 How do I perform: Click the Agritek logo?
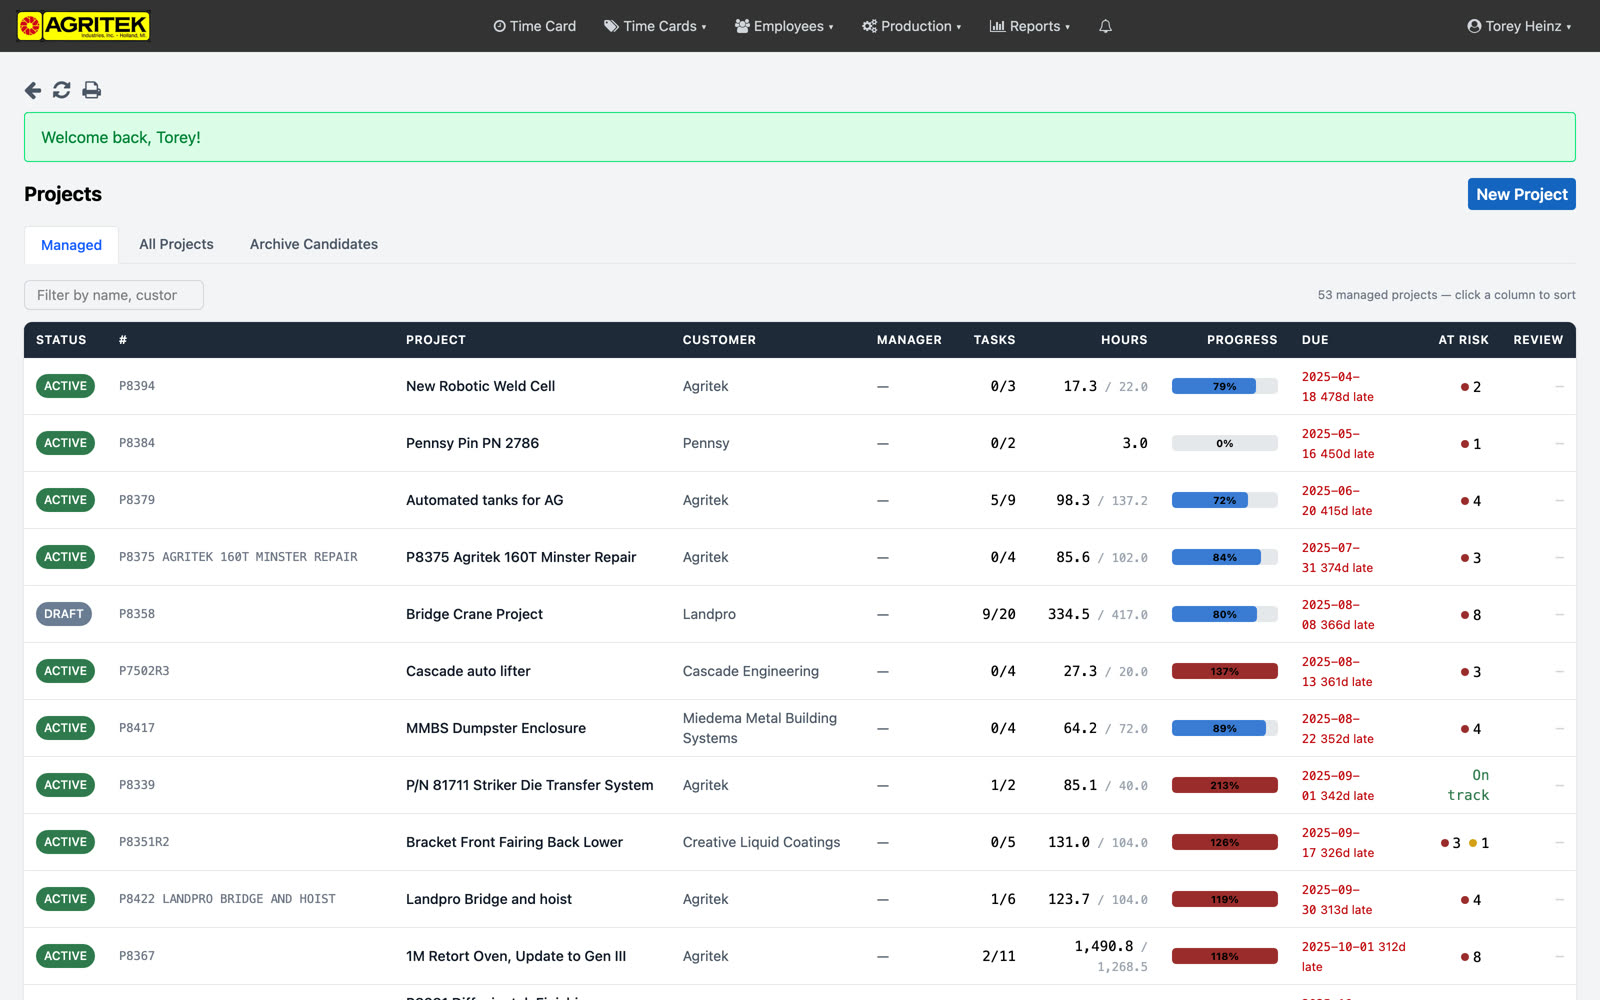[x=83, y=26]
